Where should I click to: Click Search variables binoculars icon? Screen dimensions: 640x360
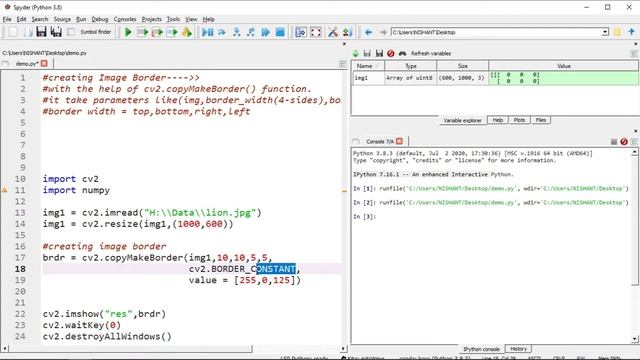click(402, 53)
